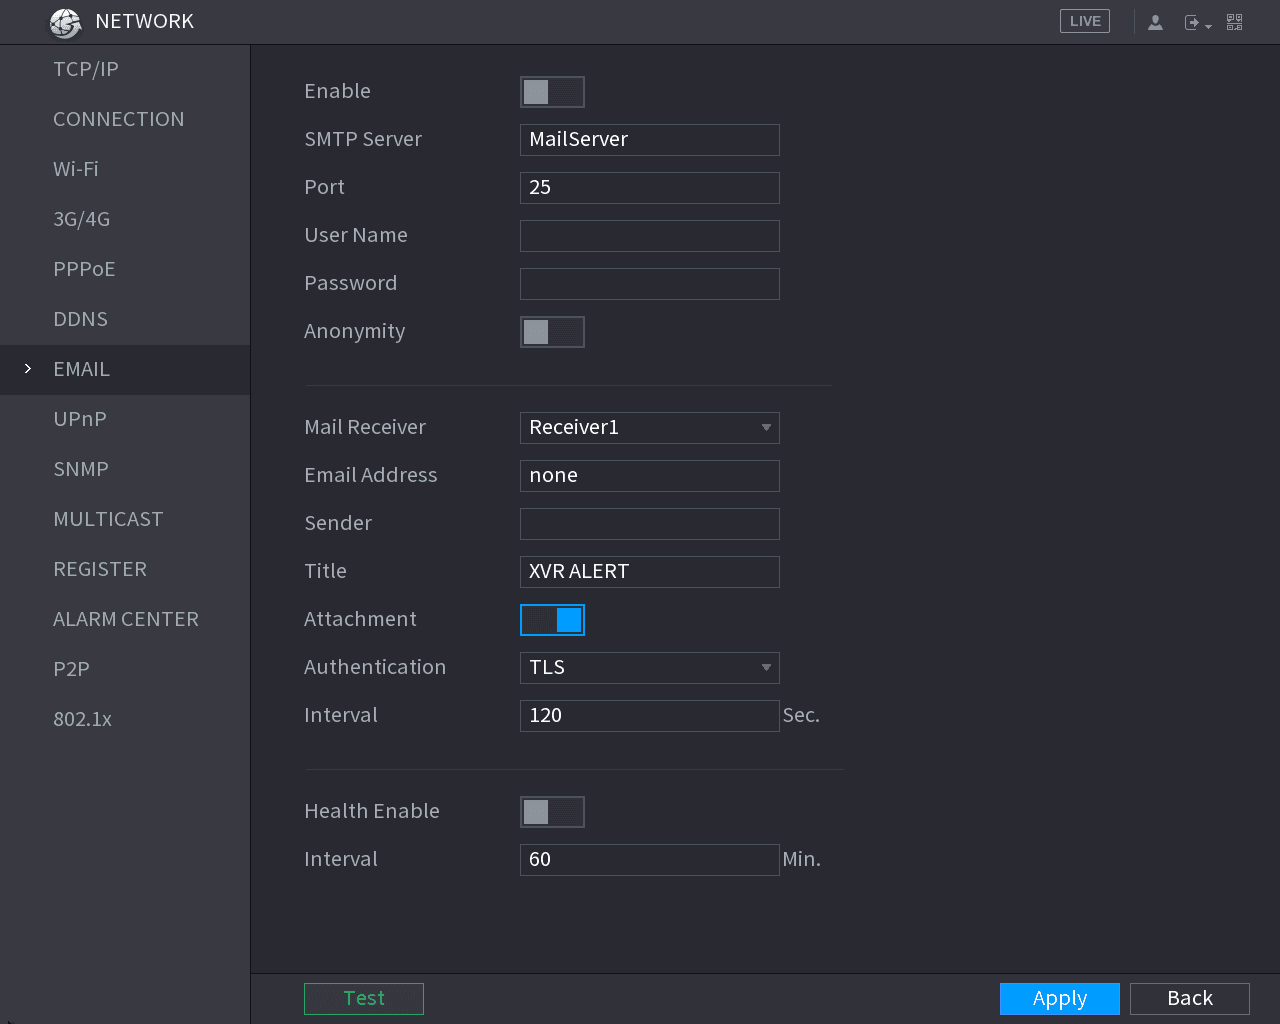Select the EMAIL menu item
This screenshot has height=1024, width=1280.
(125, 369)
